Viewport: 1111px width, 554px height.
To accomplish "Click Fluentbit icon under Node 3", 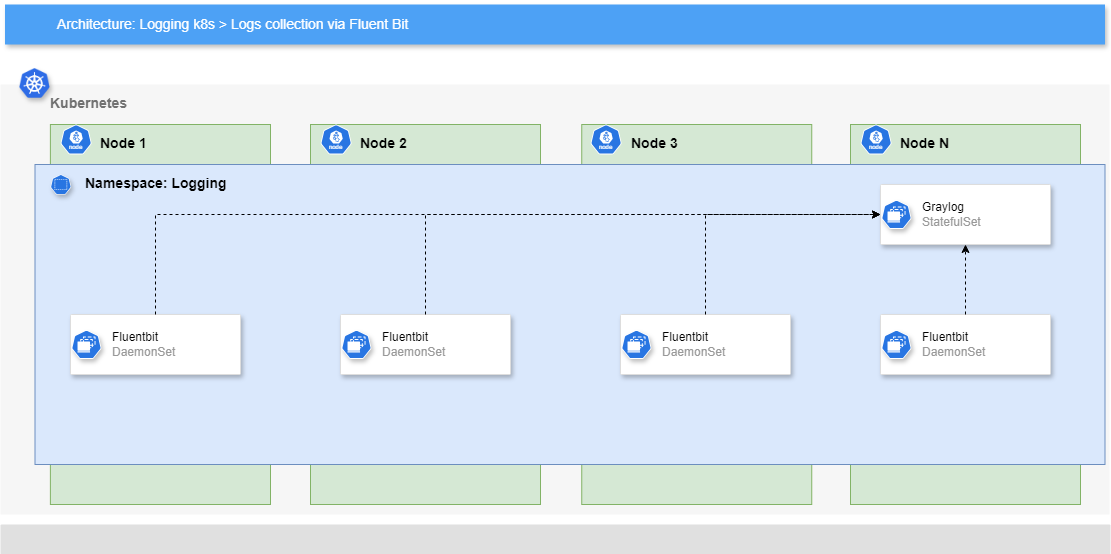I will point(637,345).
